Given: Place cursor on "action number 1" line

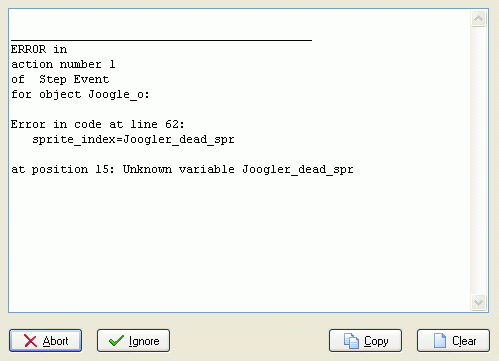Looking at the screenshot, I should pos(63,64).
